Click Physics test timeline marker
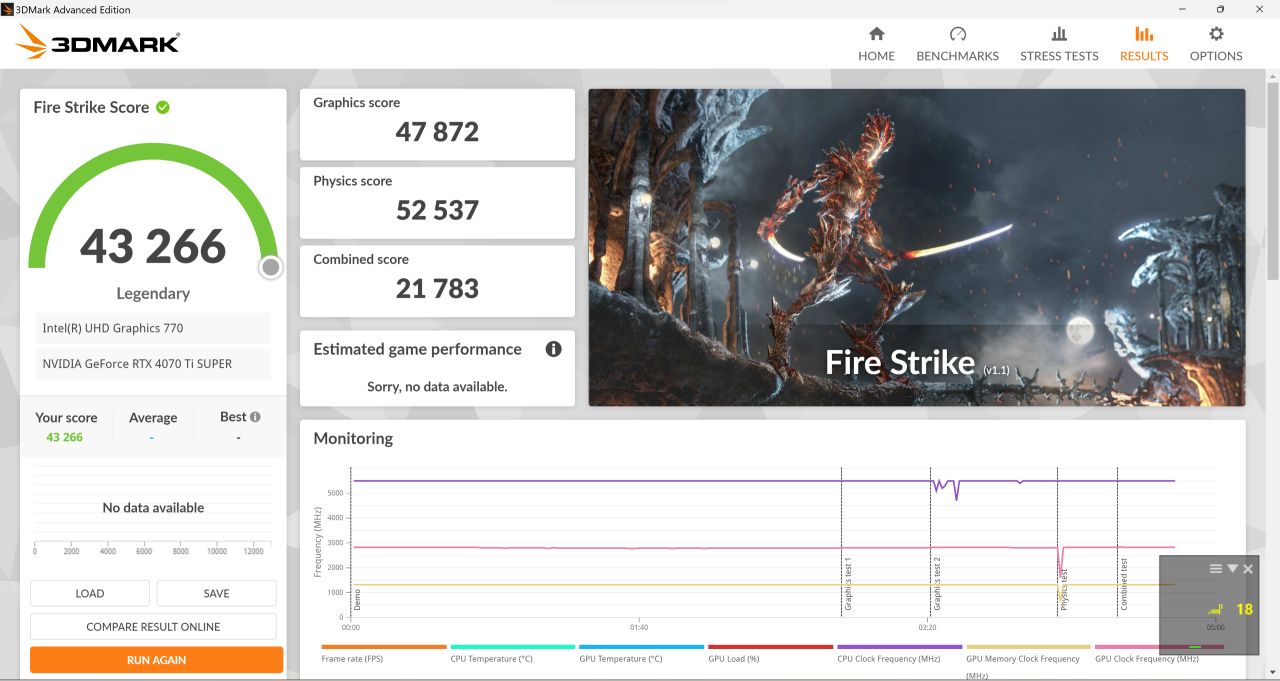 pos(1063,591)
